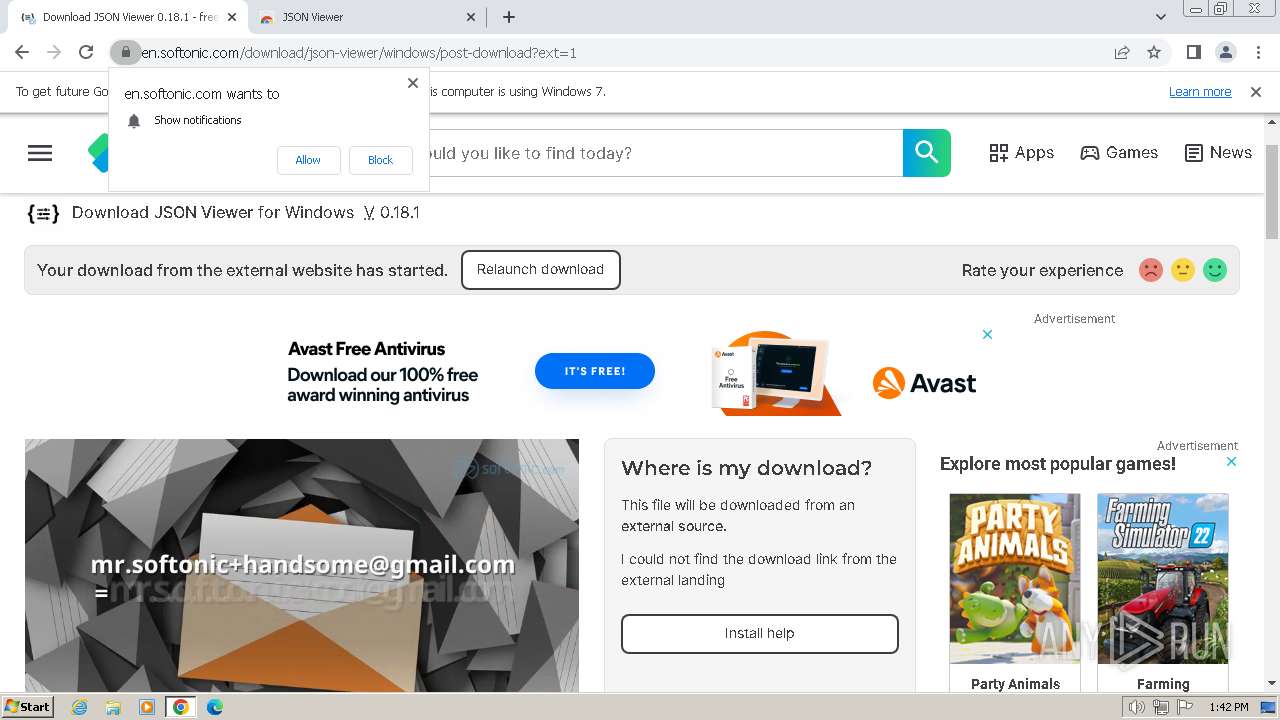Open the browser side panel icon
The width and height of the screenshot is (1280, 720).
[1193, 53]
